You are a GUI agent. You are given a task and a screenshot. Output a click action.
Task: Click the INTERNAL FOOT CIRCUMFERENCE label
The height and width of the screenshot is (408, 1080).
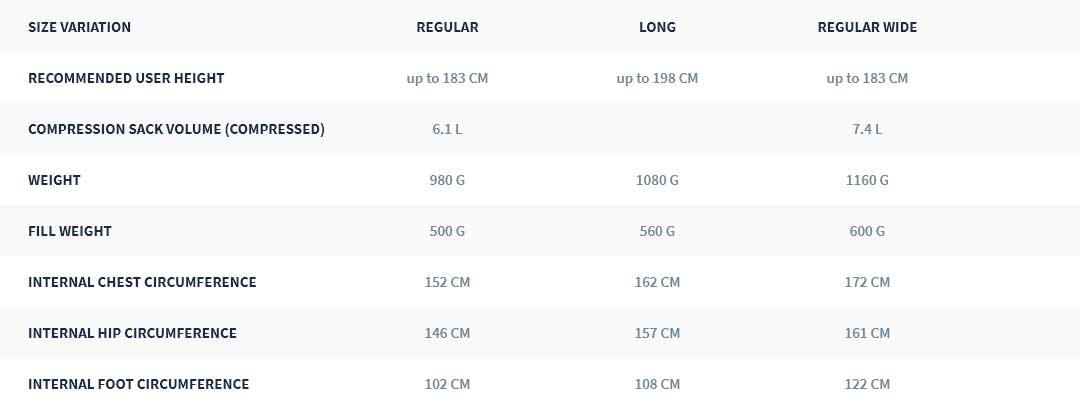pos(138,385)
